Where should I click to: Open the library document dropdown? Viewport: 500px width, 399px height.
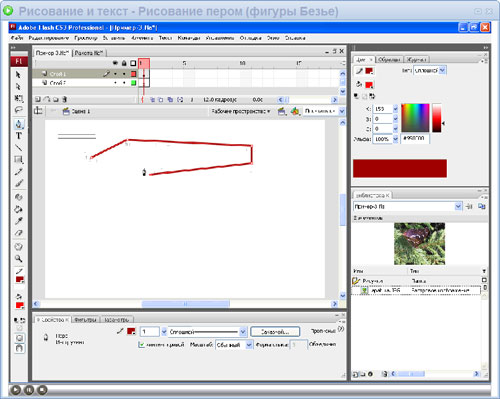pos(458,206)
